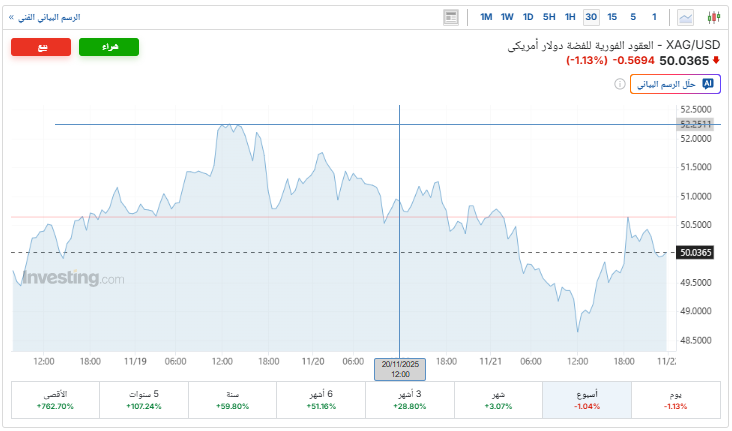Select the 1D chart interval
Screen dimensions: 732x431
point(528,17)
